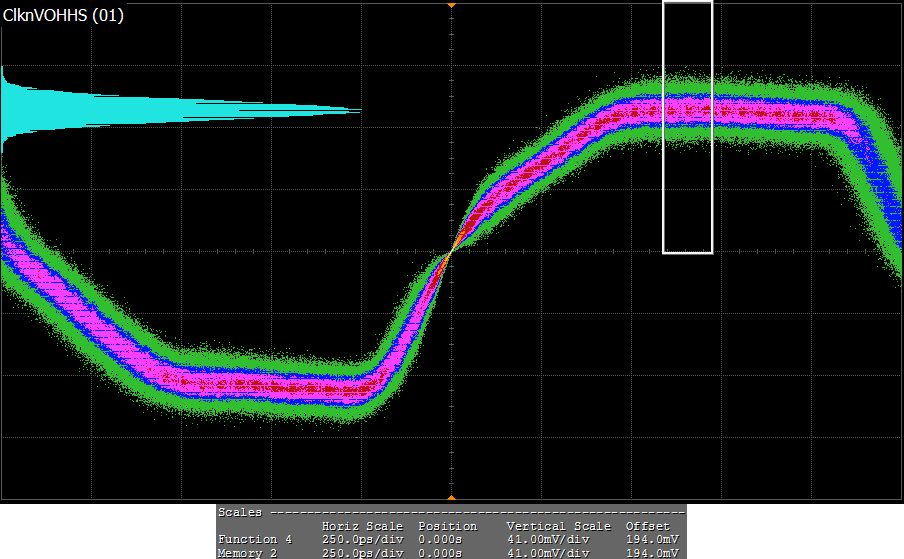The width and height of the screenshot is (904, 559).
Task: Click the Vertical Scale column header
Action: [x=558, y=526]
